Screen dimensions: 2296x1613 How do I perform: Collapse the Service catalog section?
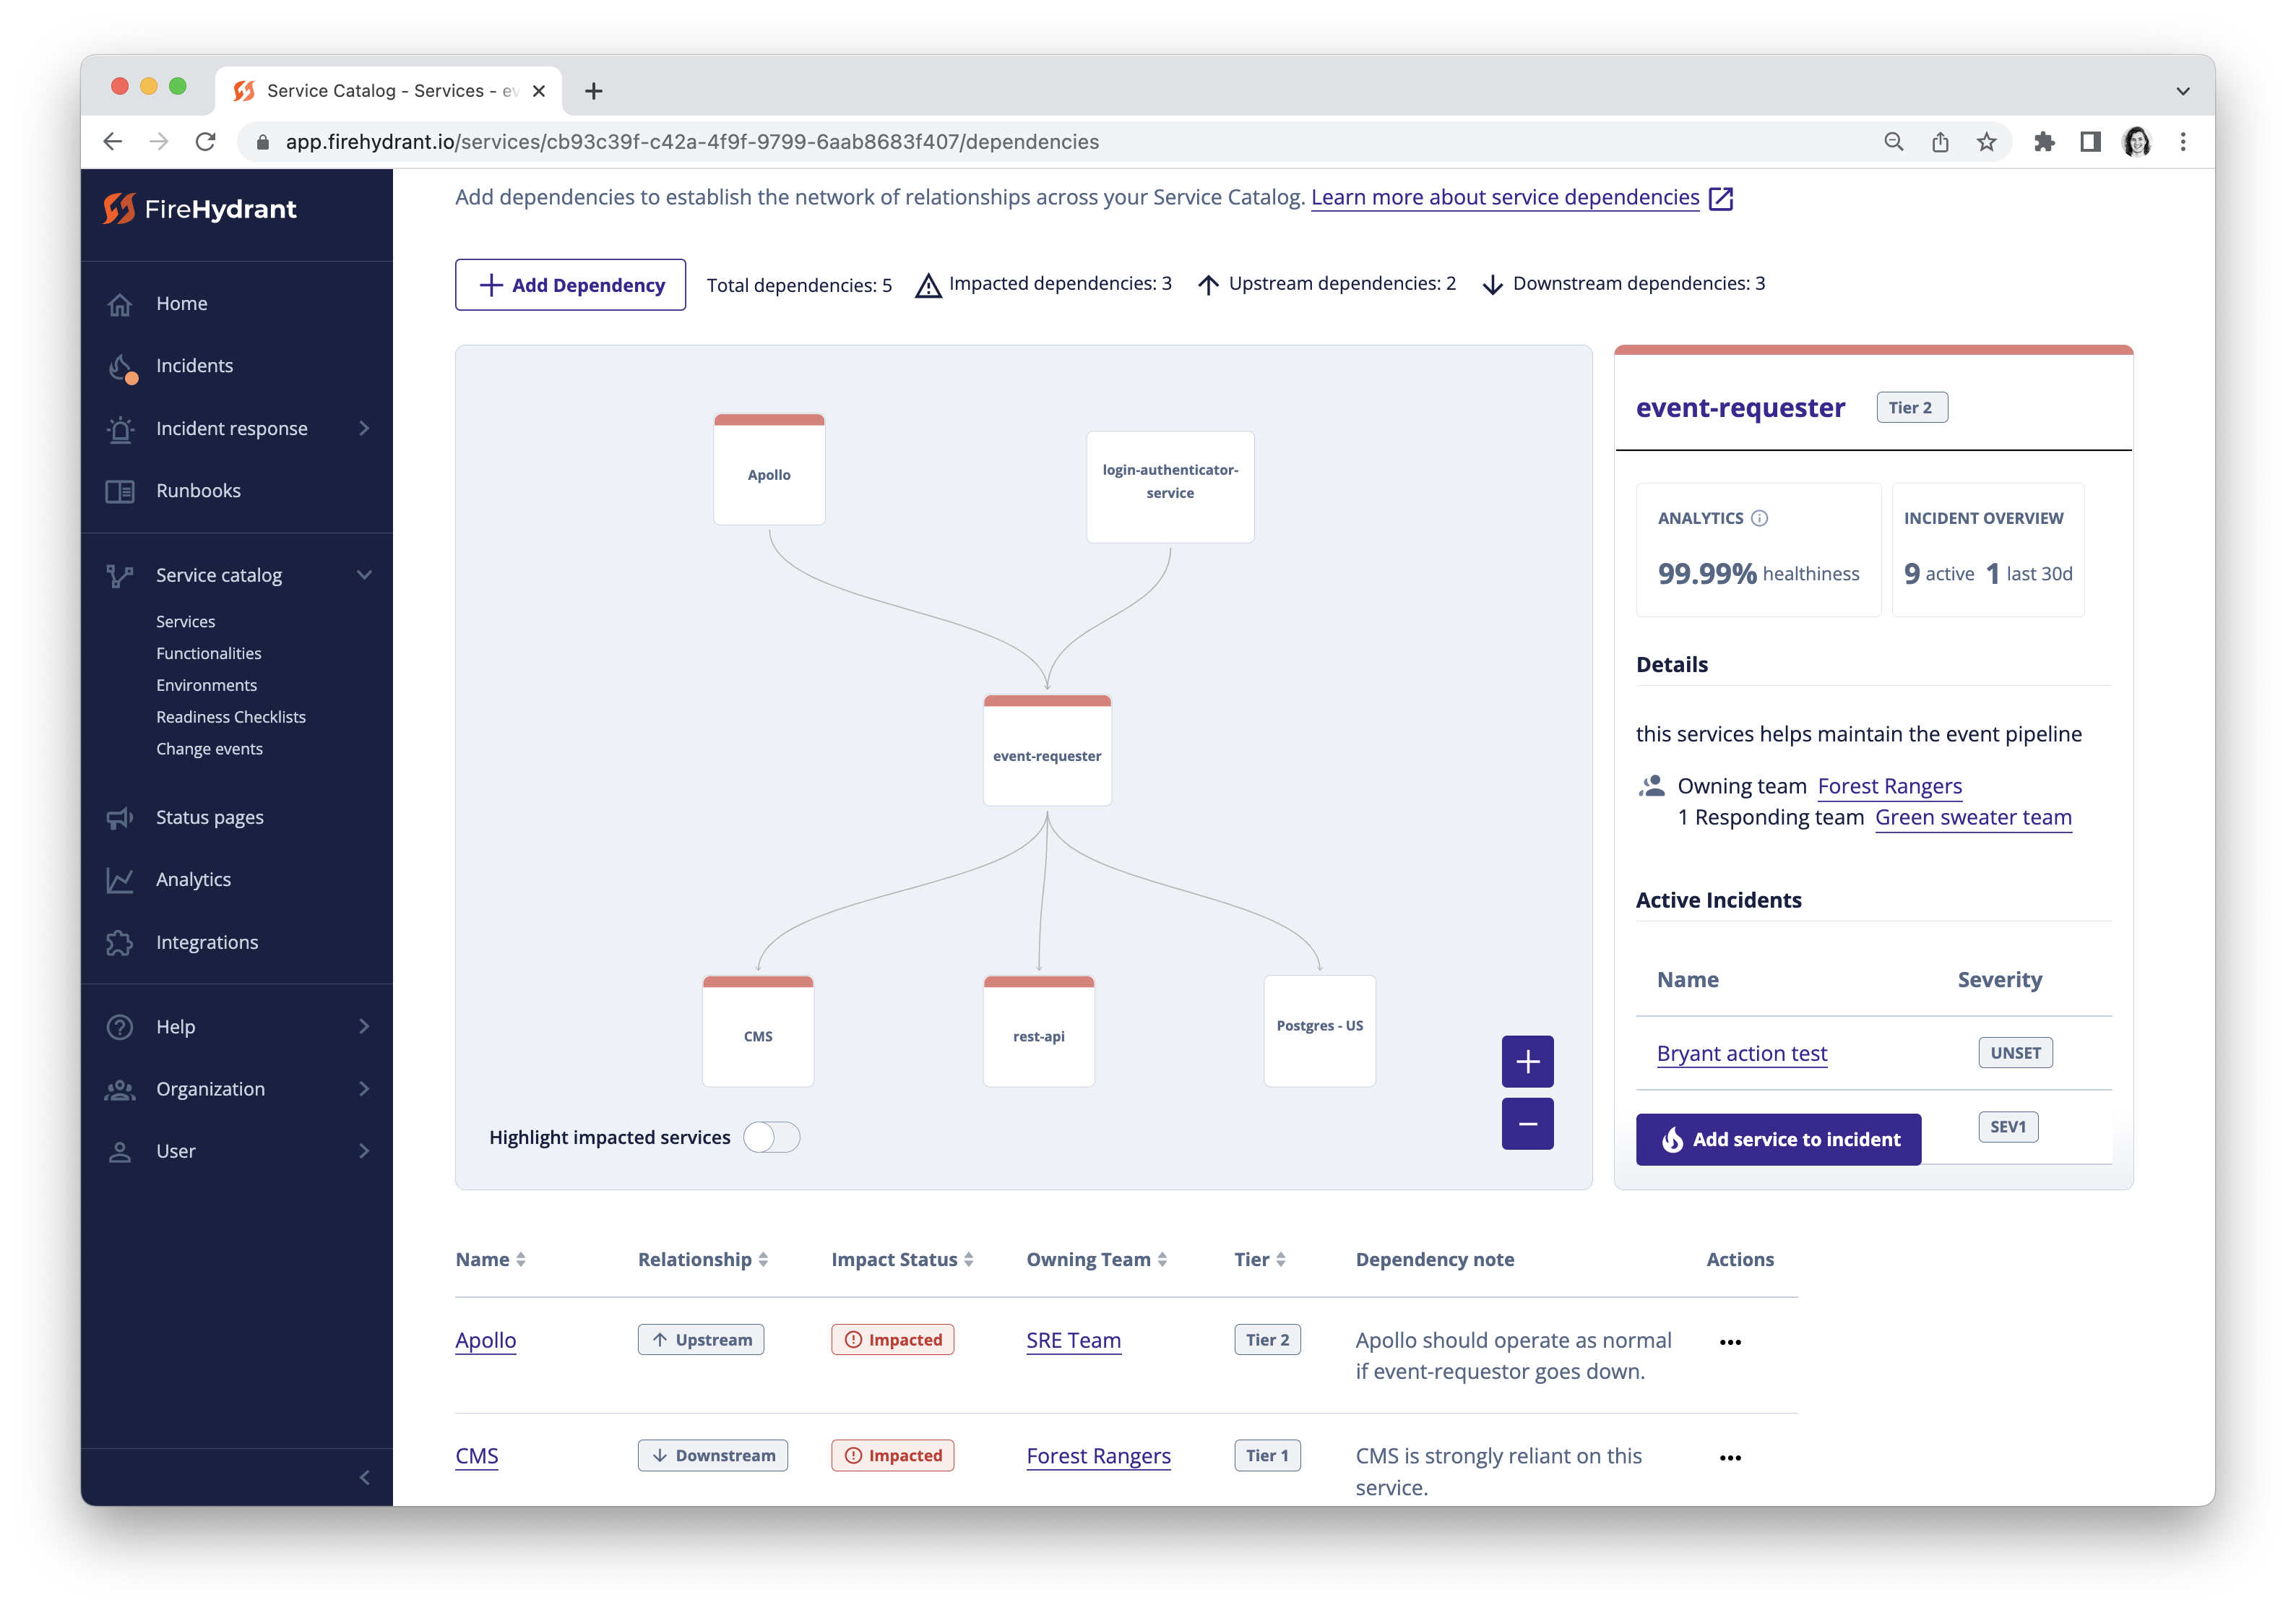coord(364,575)
